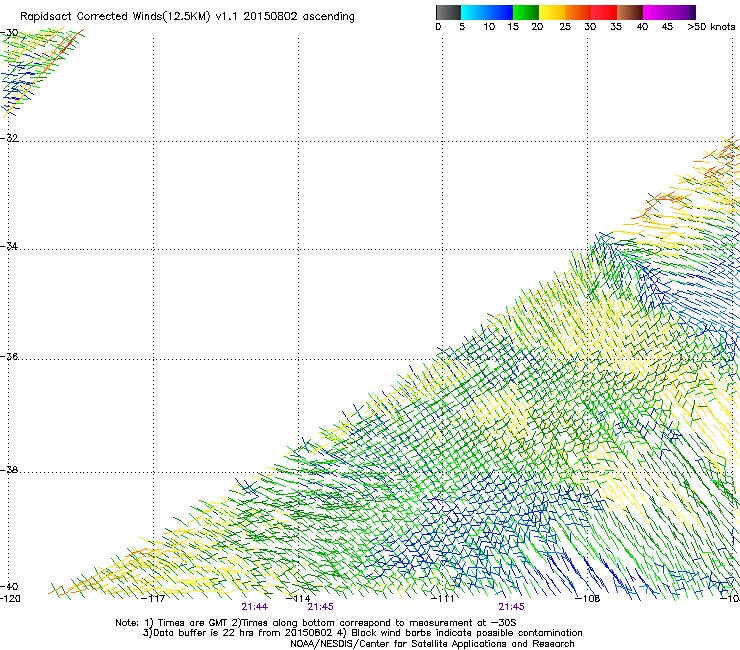Pick the brown 35–40 knots color bar segment
Screen dimensions: 740x650
click(630, 12)
